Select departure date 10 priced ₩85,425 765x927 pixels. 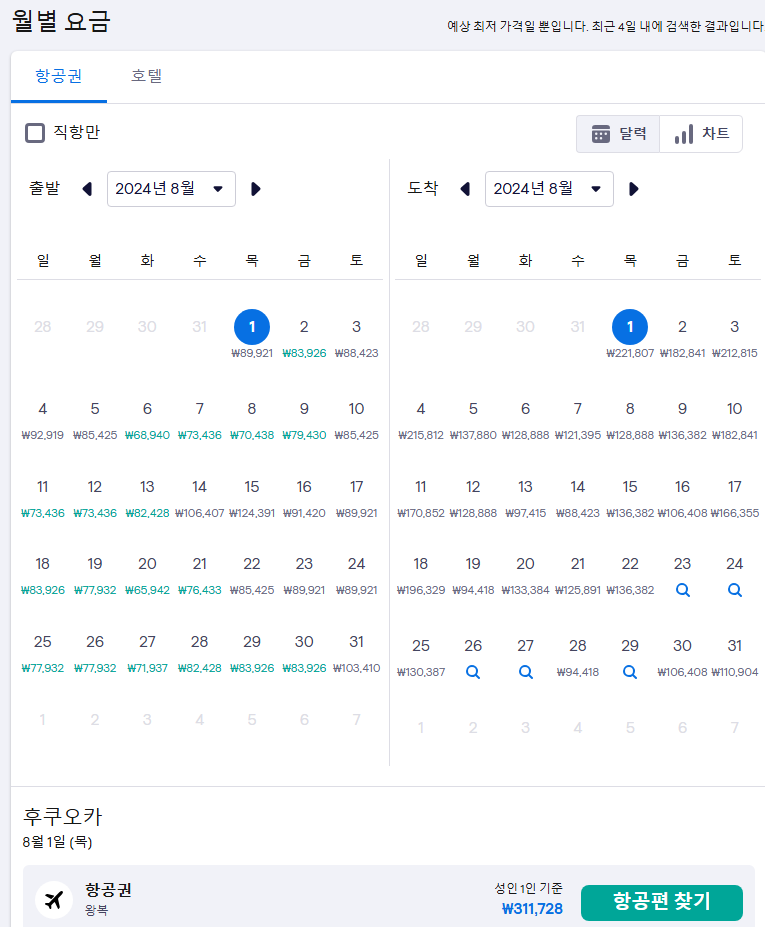[x=356, y=420]
